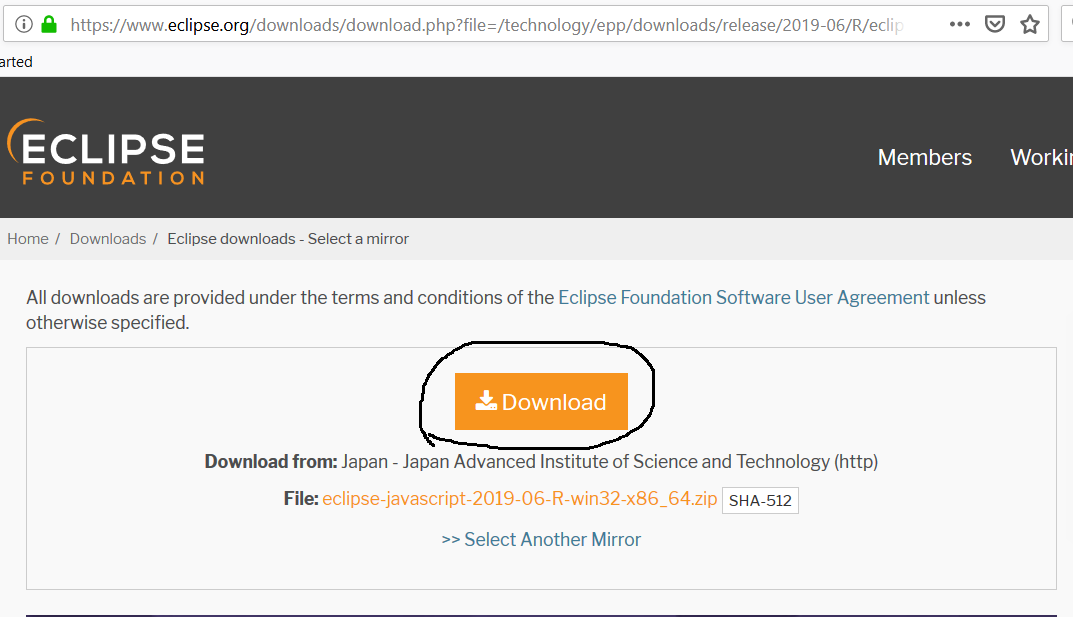Open Eclipse Foundation Software User Agreement link
Image resolution: width=1073 pixels, height=617 pixels.
coord(744,298)
